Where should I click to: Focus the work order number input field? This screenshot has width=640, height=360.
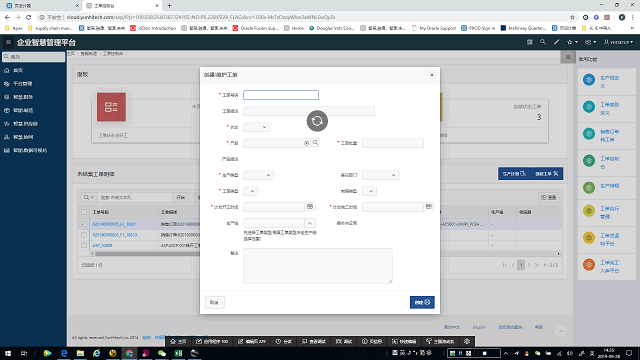[281, 95]
